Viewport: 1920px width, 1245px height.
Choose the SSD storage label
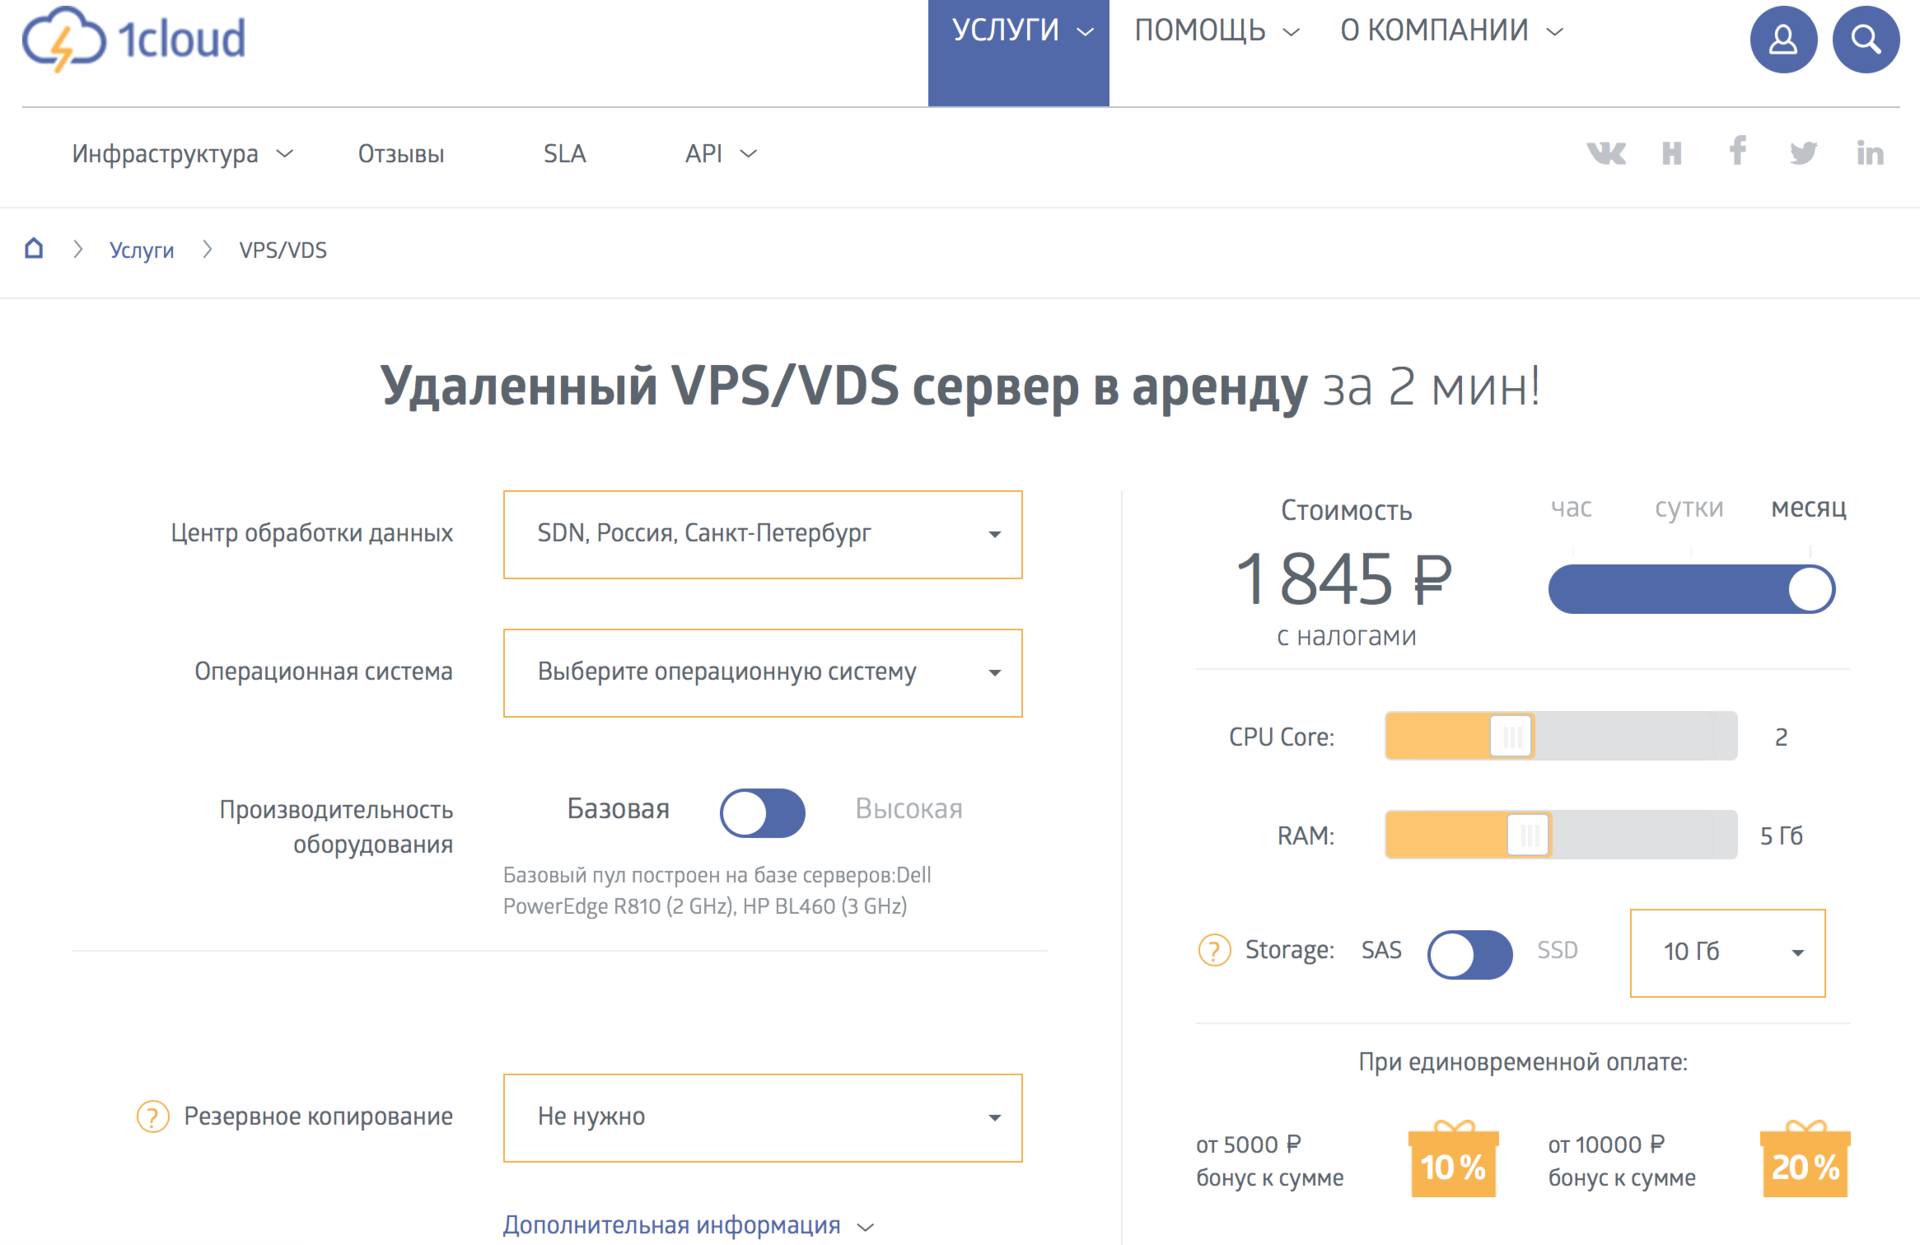[1557, 950]
